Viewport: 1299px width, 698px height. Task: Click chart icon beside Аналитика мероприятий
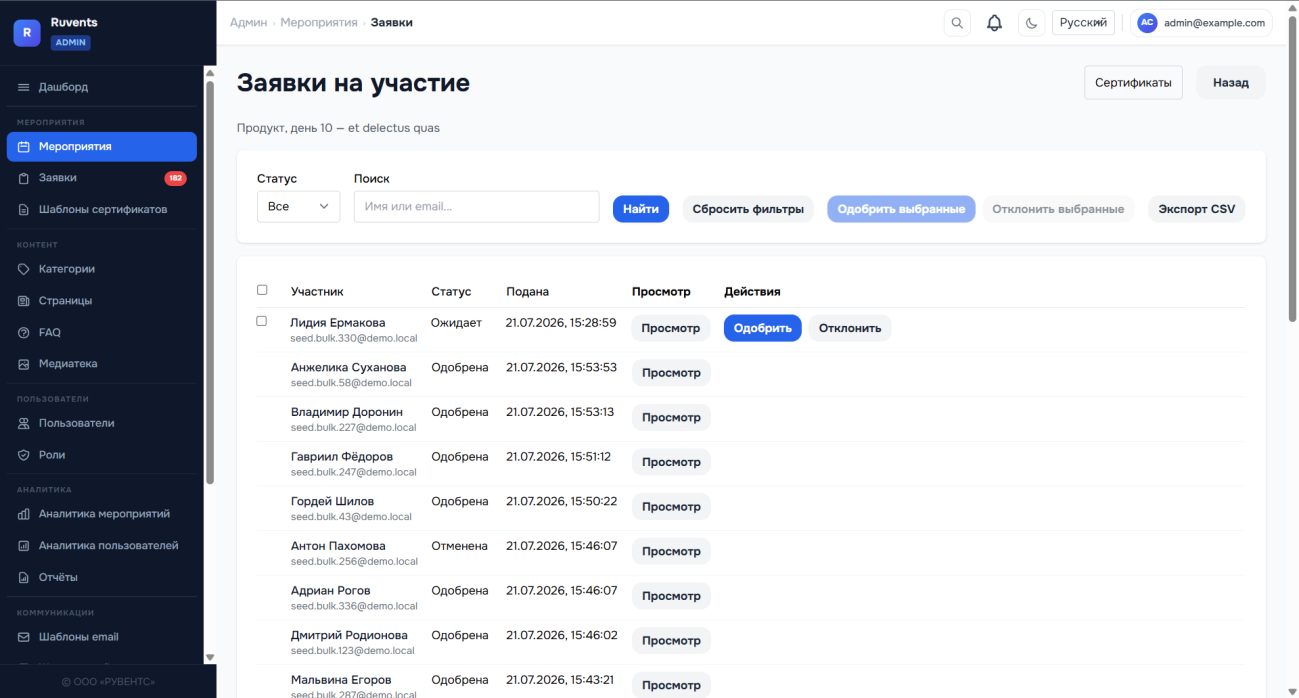click(x=24, y=514)
